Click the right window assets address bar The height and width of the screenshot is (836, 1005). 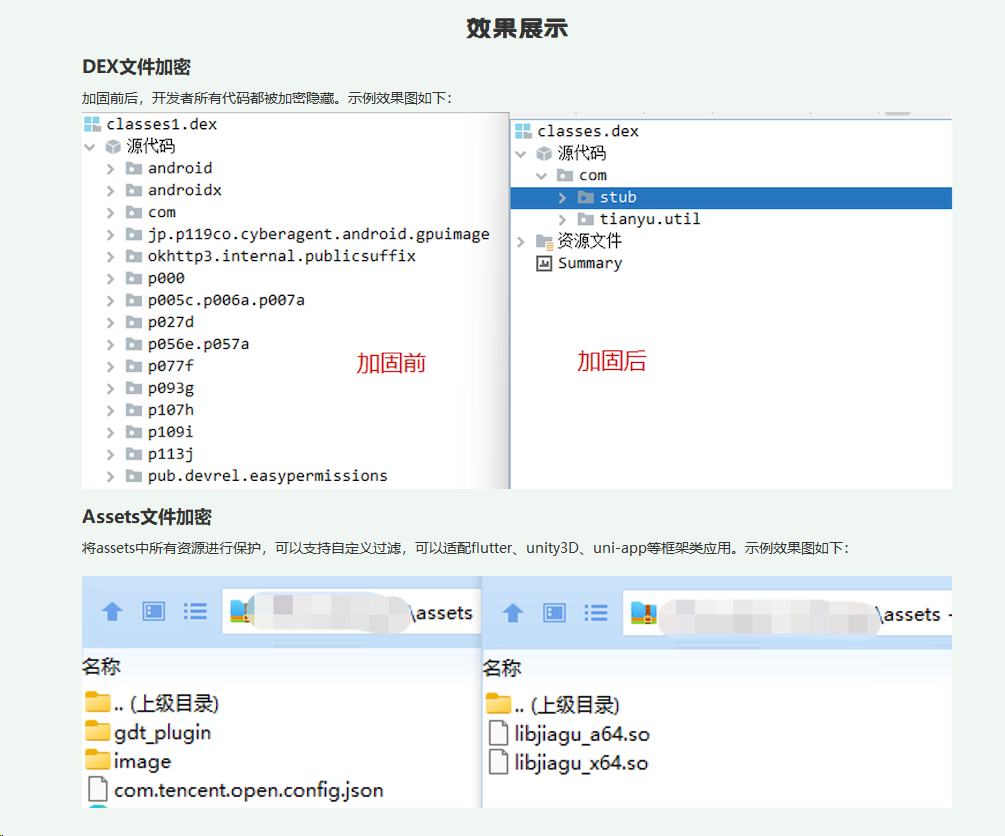pos(787,614)
